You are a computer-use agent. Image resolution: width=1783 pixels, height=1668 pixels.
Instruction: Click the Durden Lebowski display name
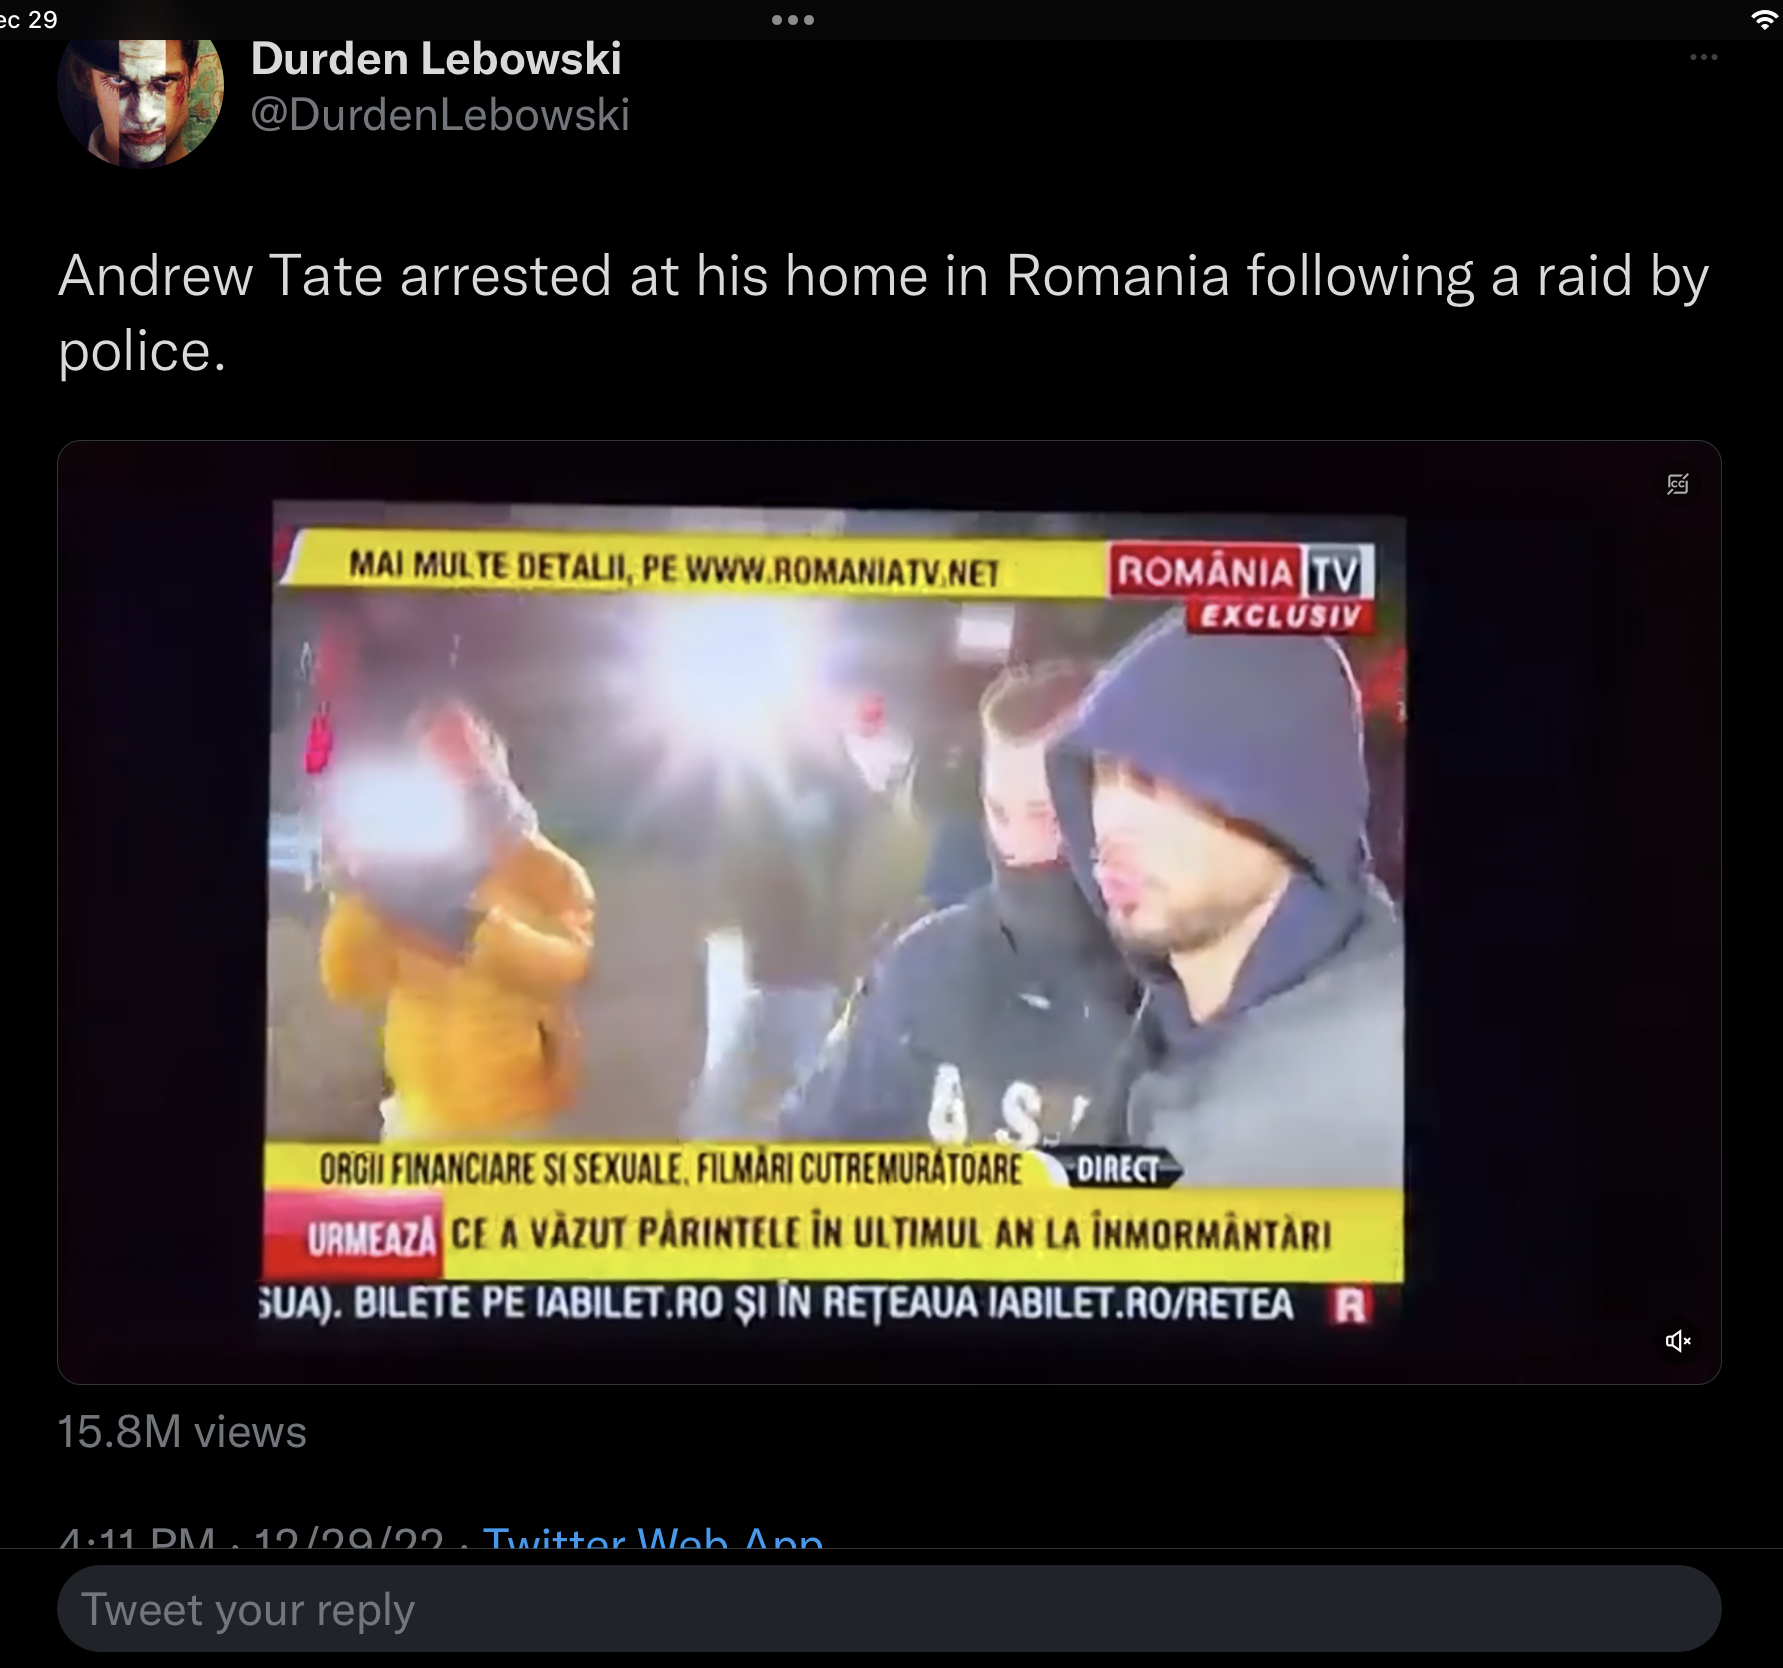point(436,59)
